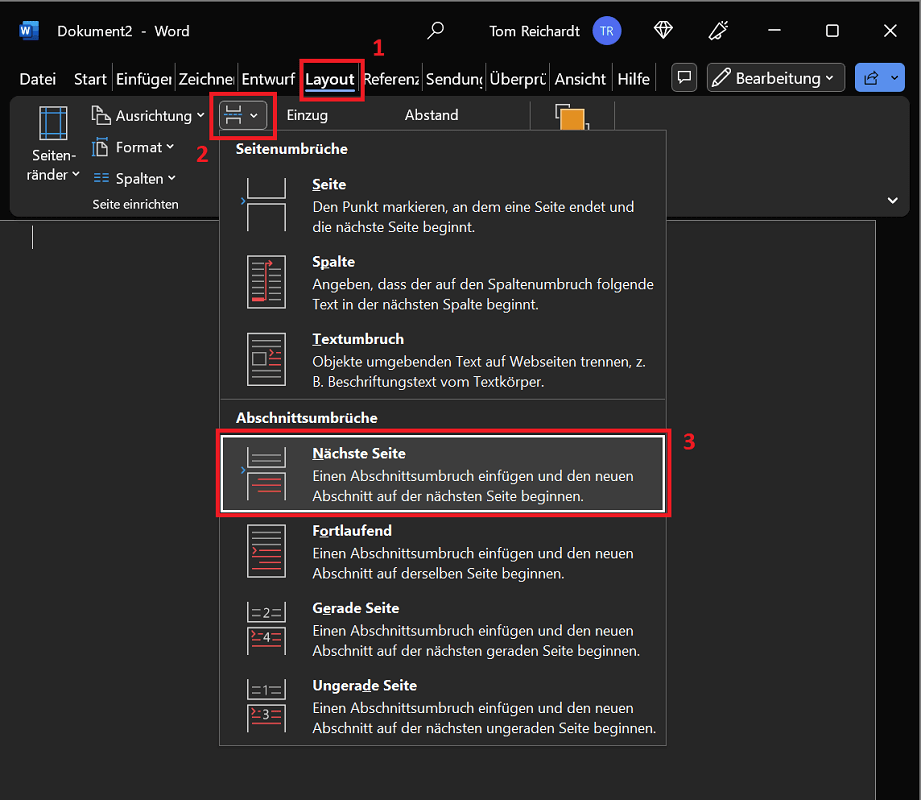The height and width of the screenshot is (800, 921).
Task: Click the Einzug label
Action: pyautogui.click(x=307, y=115)
